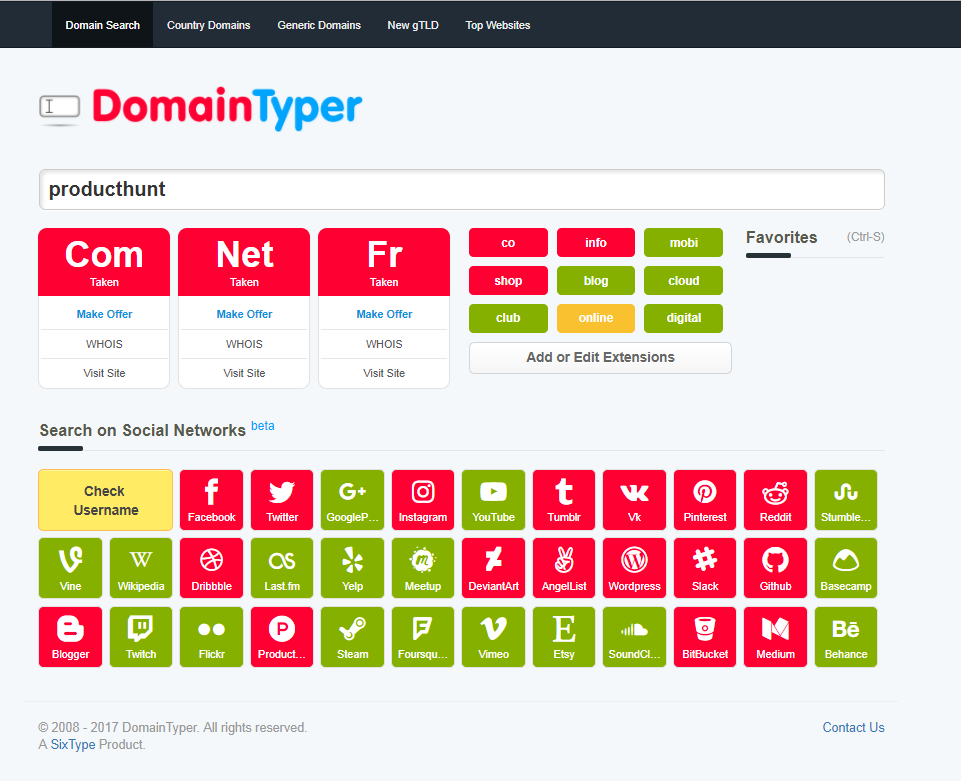Select the SoundCloud icon

634,636
